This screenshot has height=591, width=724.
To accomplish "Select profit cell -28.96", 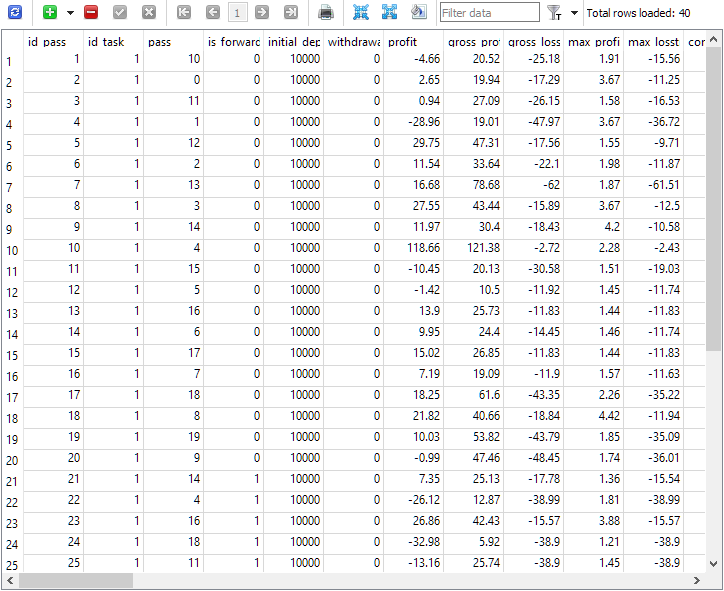I will [413, 122].
